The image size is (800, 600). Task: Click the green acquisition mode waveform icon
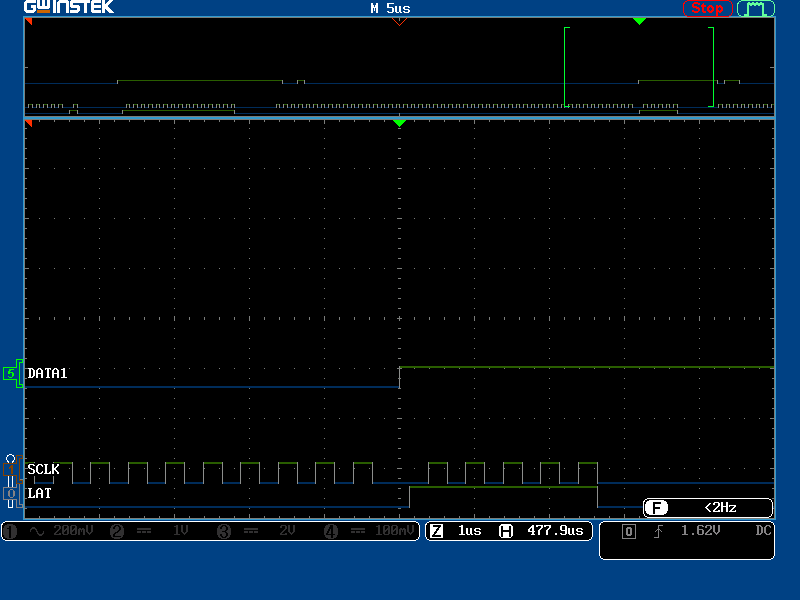click(756, 9)
